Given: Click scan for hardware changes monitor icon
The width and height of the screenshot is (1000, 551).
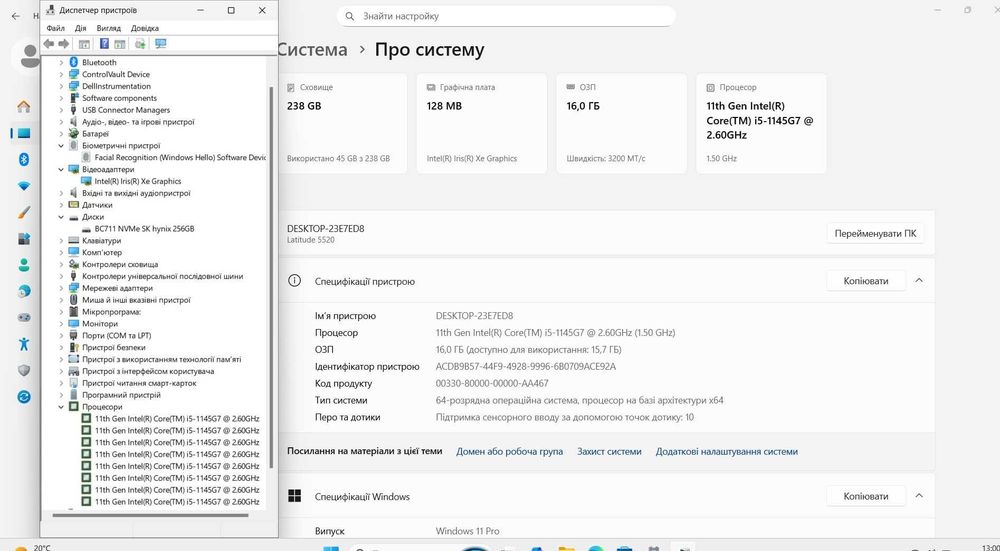Looking at the screenshot, I should pyautogui.click(x=160, y=43).
